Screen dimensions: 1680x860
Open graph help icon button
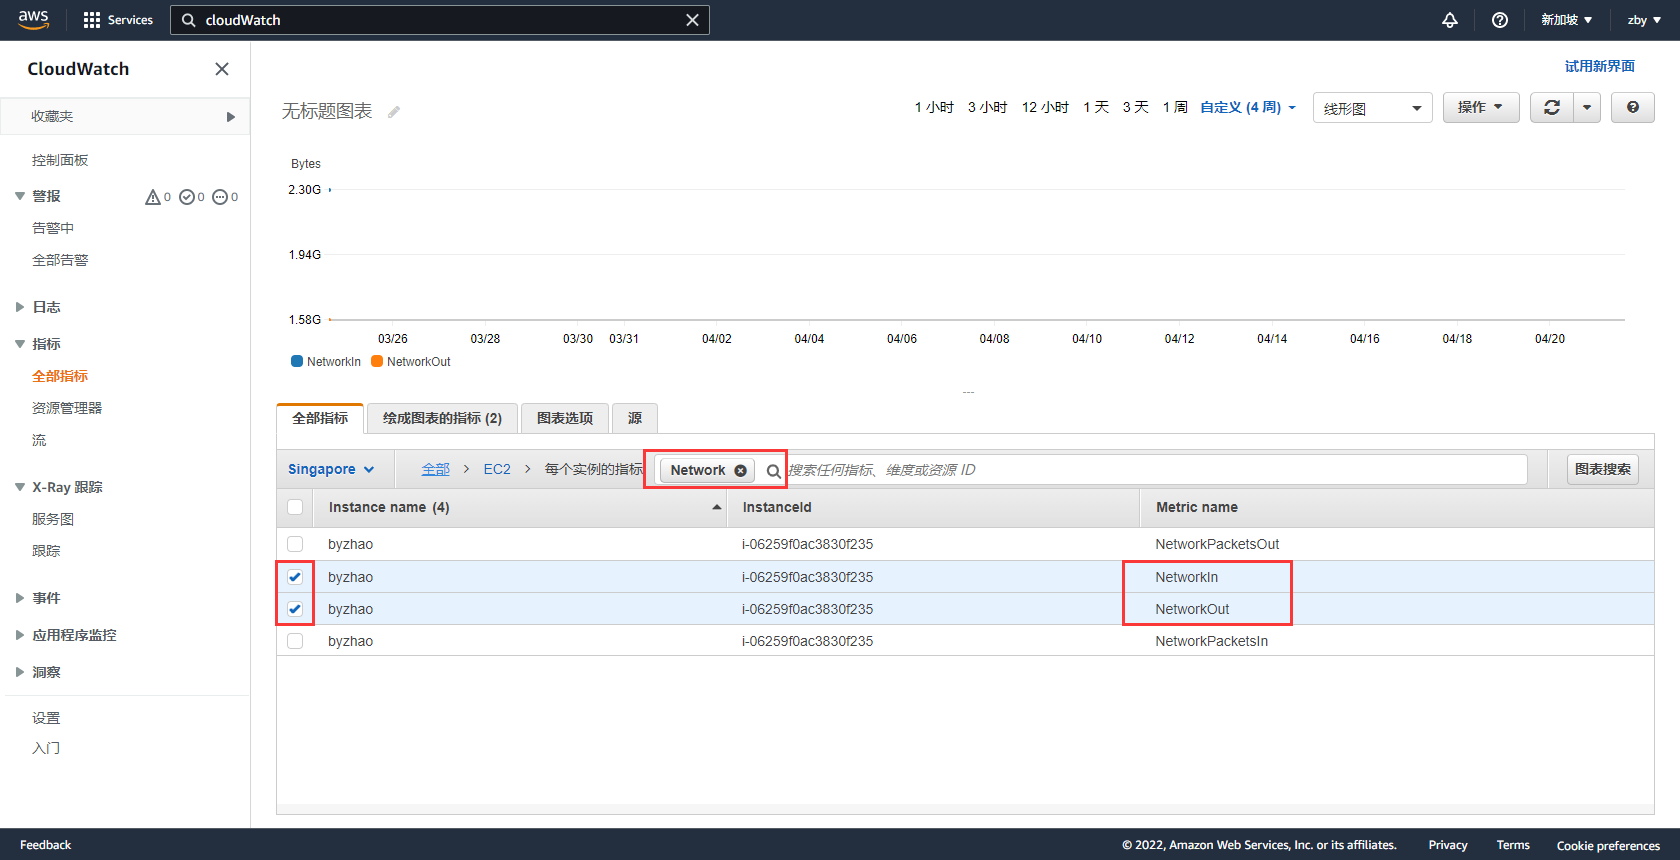(x=1633, y=107)
